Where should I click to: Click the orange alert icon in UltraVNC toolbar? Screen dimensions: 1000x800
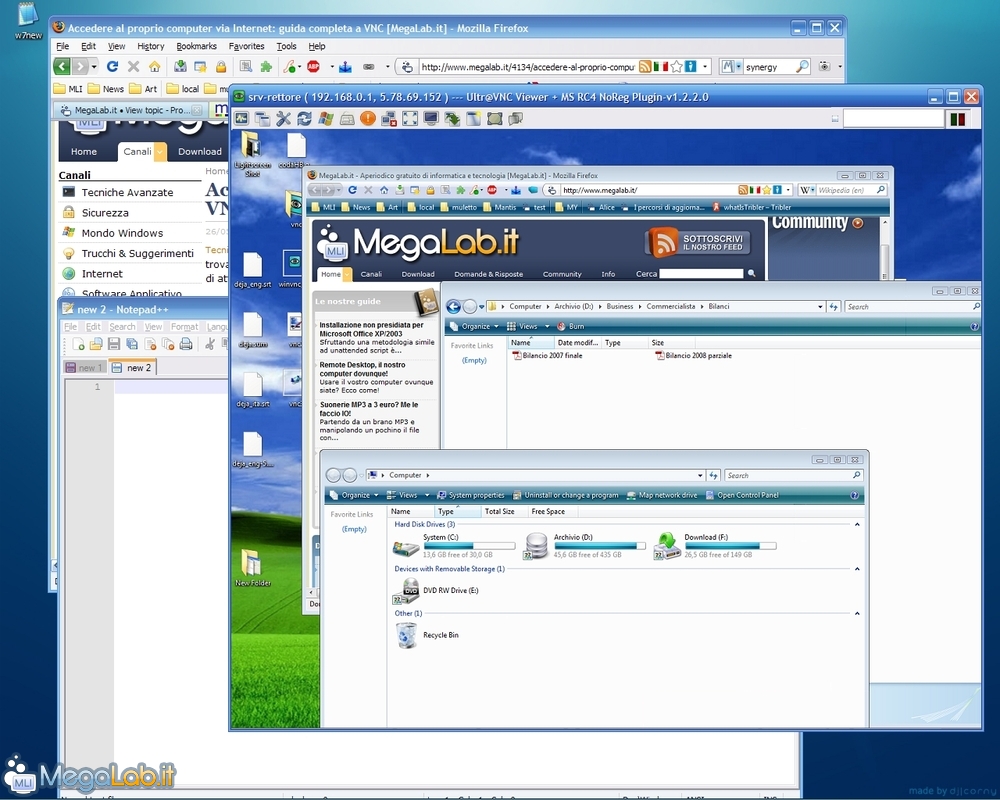point(367,119)
